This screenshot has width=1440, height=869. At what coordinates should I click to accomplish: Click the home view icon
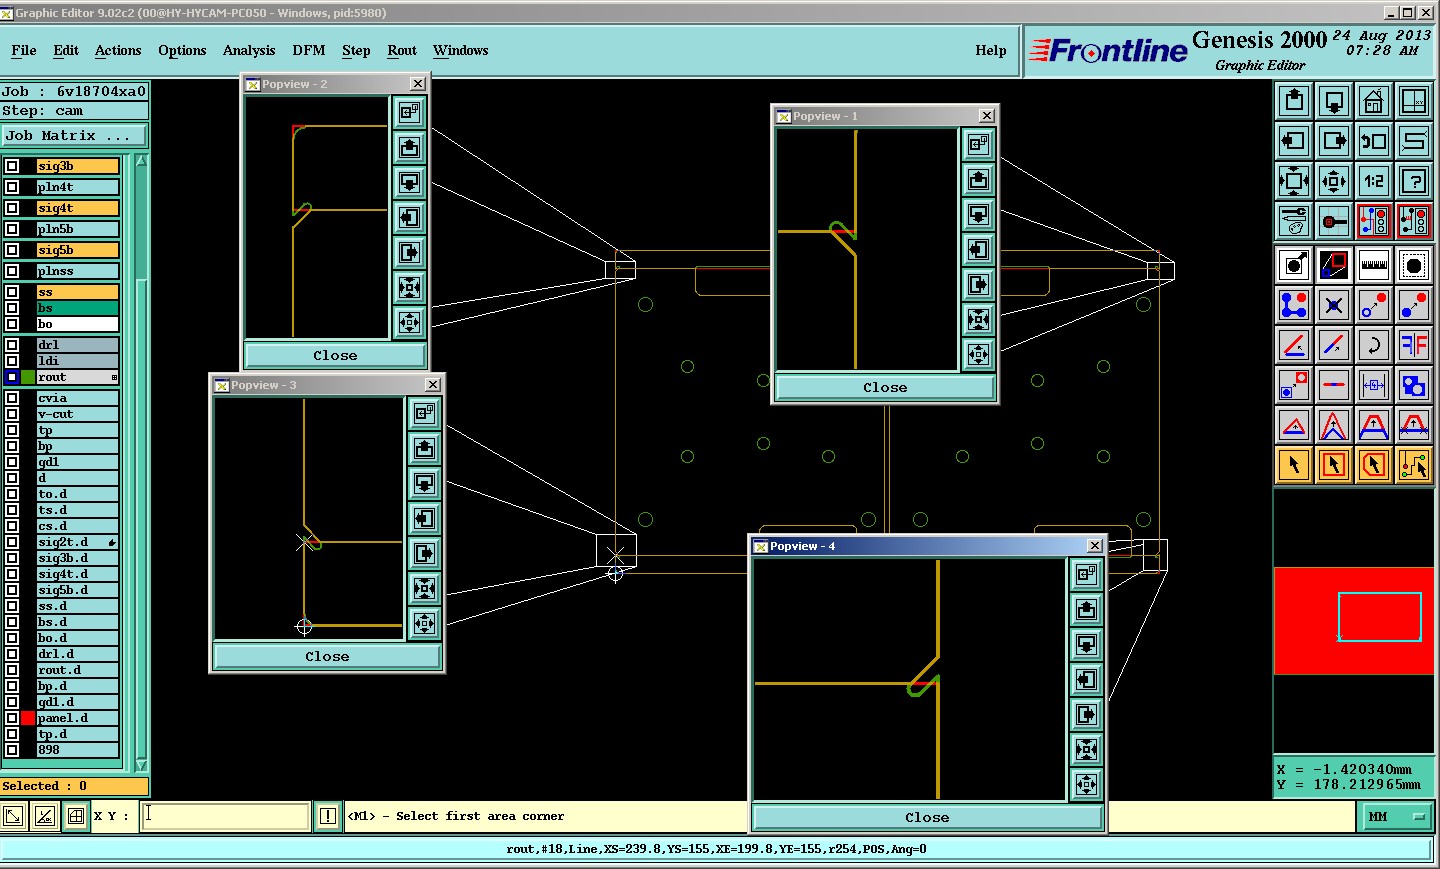(x=1374, y=101)
